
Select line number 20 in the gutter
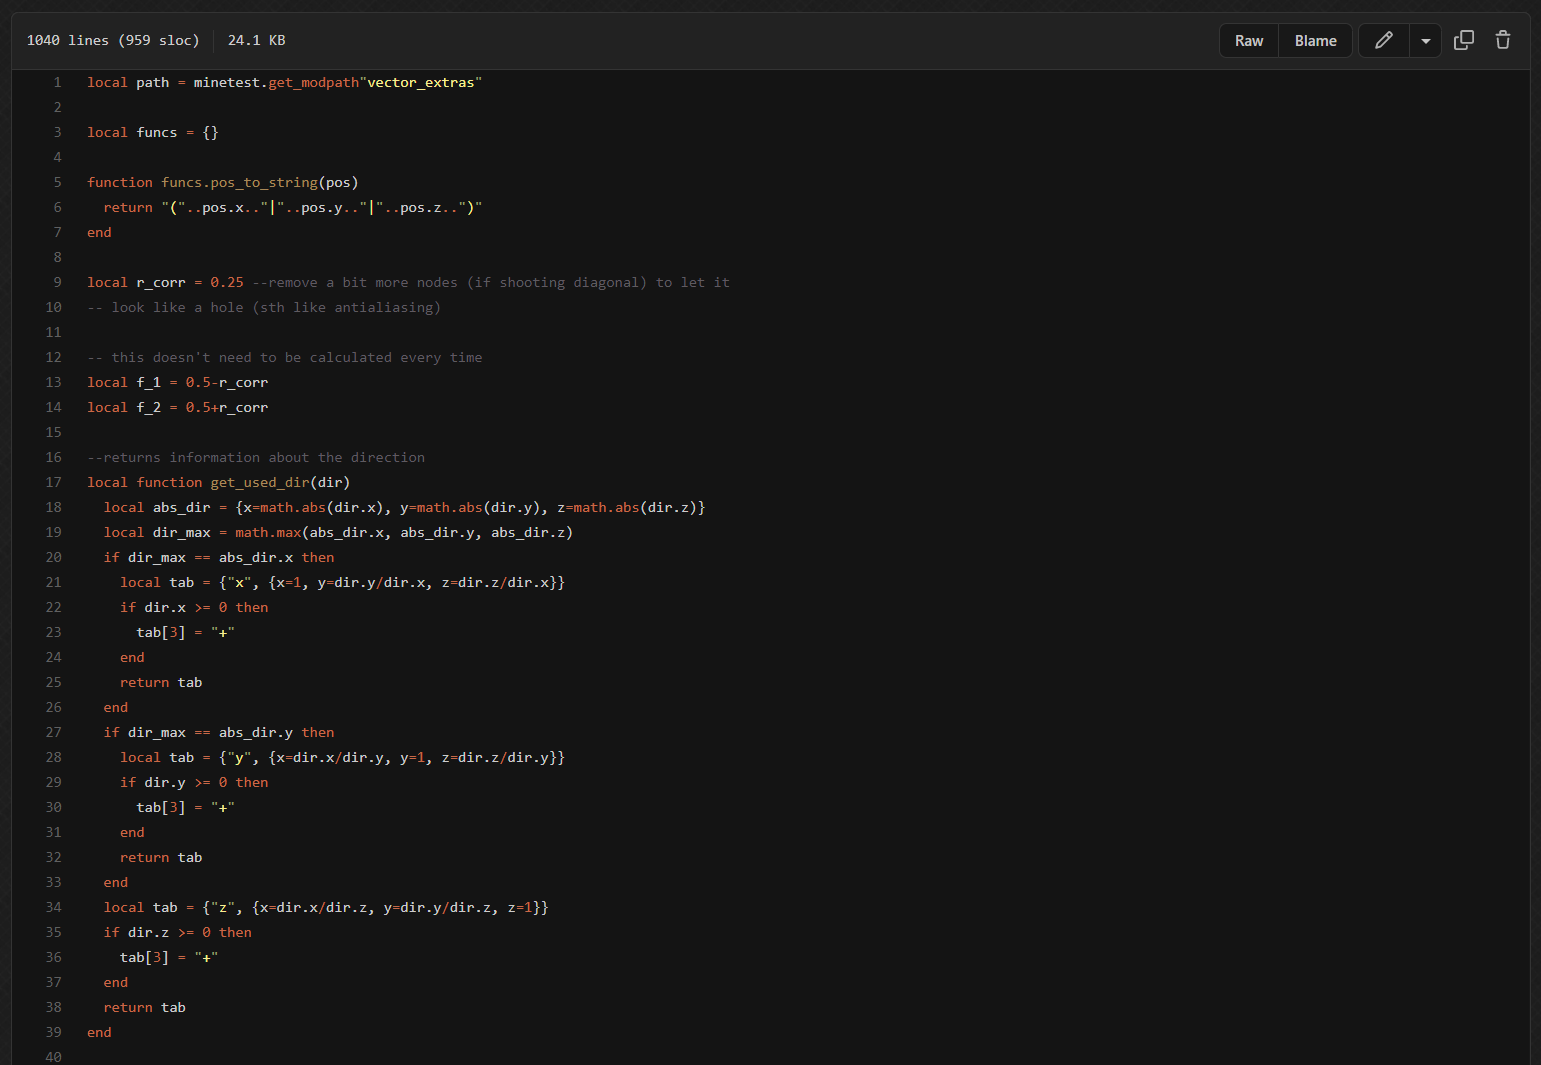coord(53,557)
